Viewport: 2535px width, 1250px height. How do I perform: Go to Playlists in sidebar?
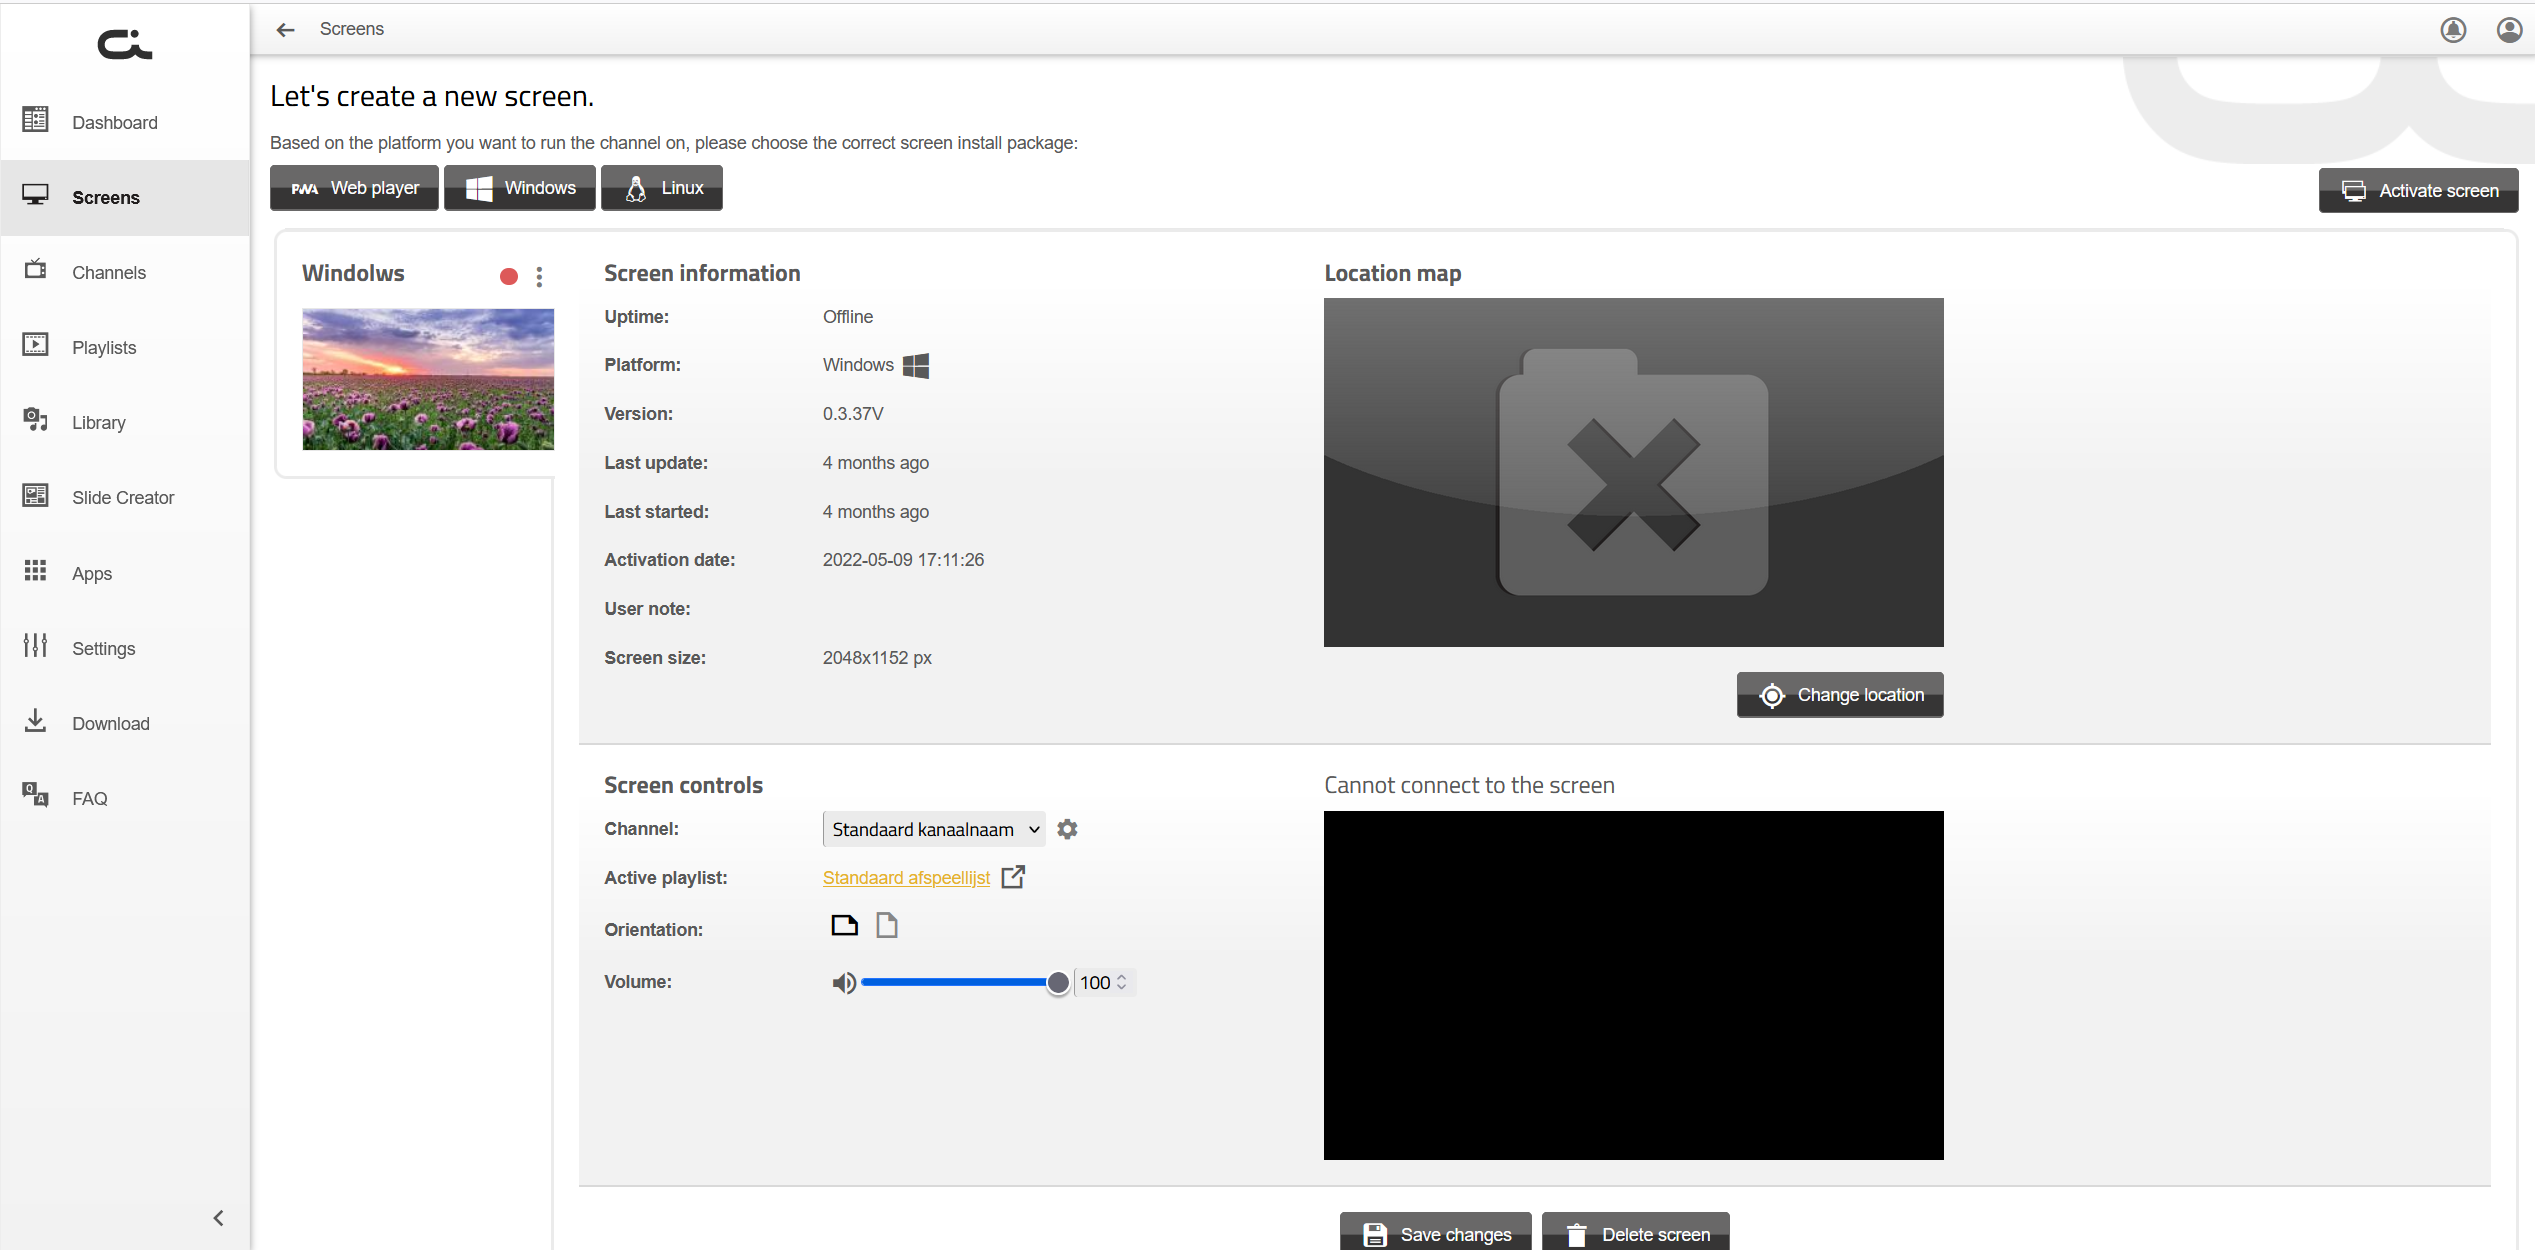click(x=104, y=348)
